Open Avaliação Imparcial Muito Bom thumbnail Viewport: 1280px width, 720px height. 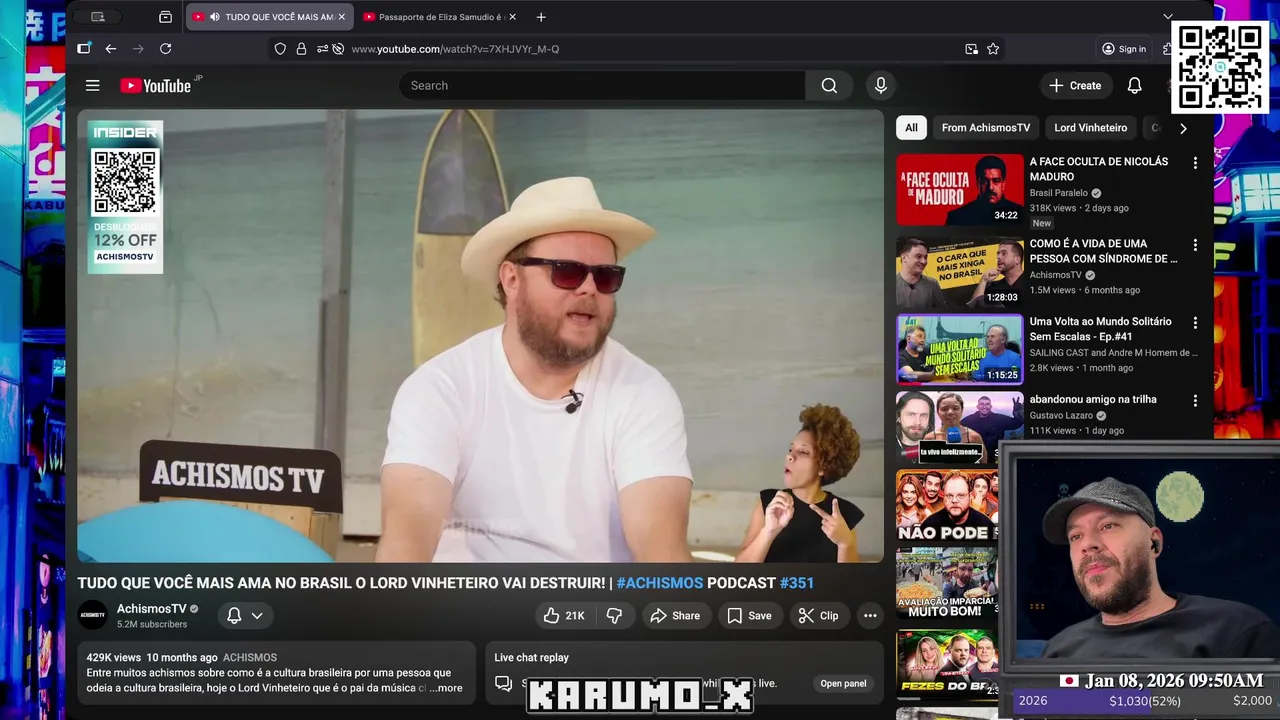tap(947, 583)
